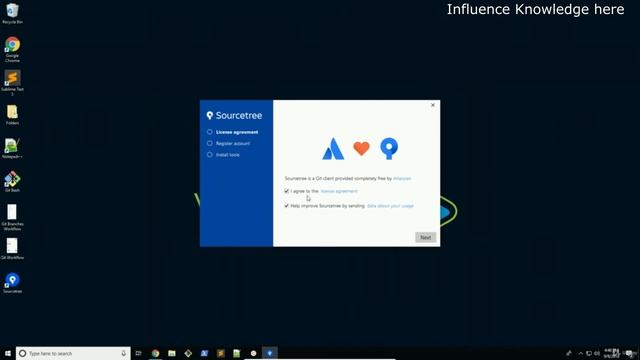The height and width of the screenshot is (360, 640).
Task: Focus the taskbar search box
Action: [73, 353]
